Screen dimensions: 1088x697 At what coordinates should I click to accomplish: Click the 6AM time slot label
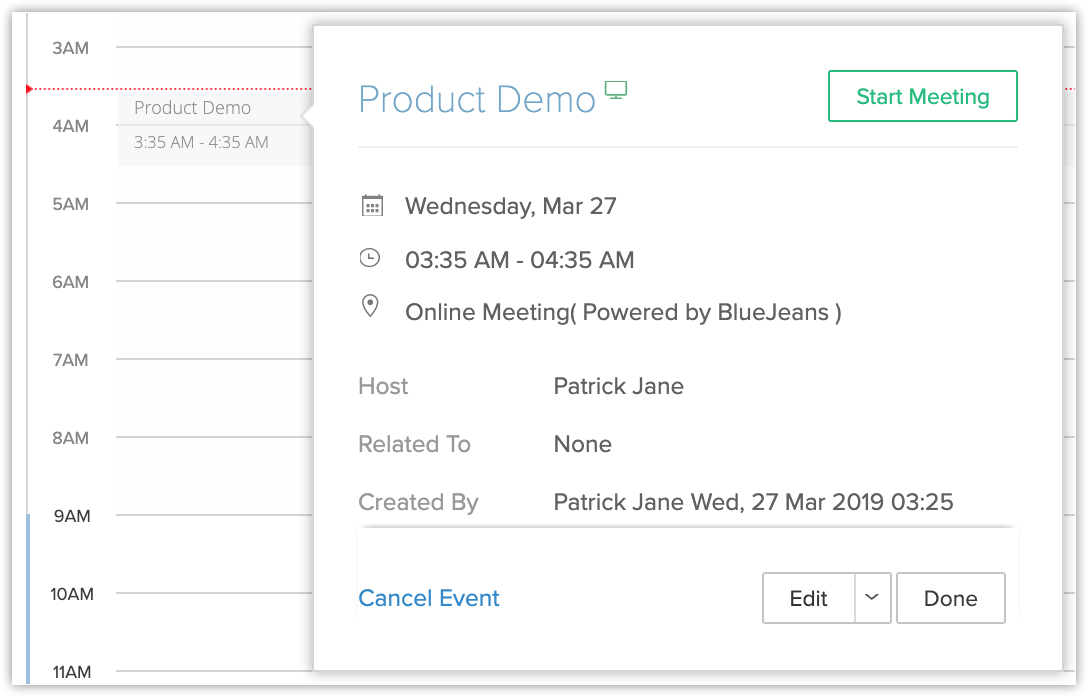coord(71,282)
